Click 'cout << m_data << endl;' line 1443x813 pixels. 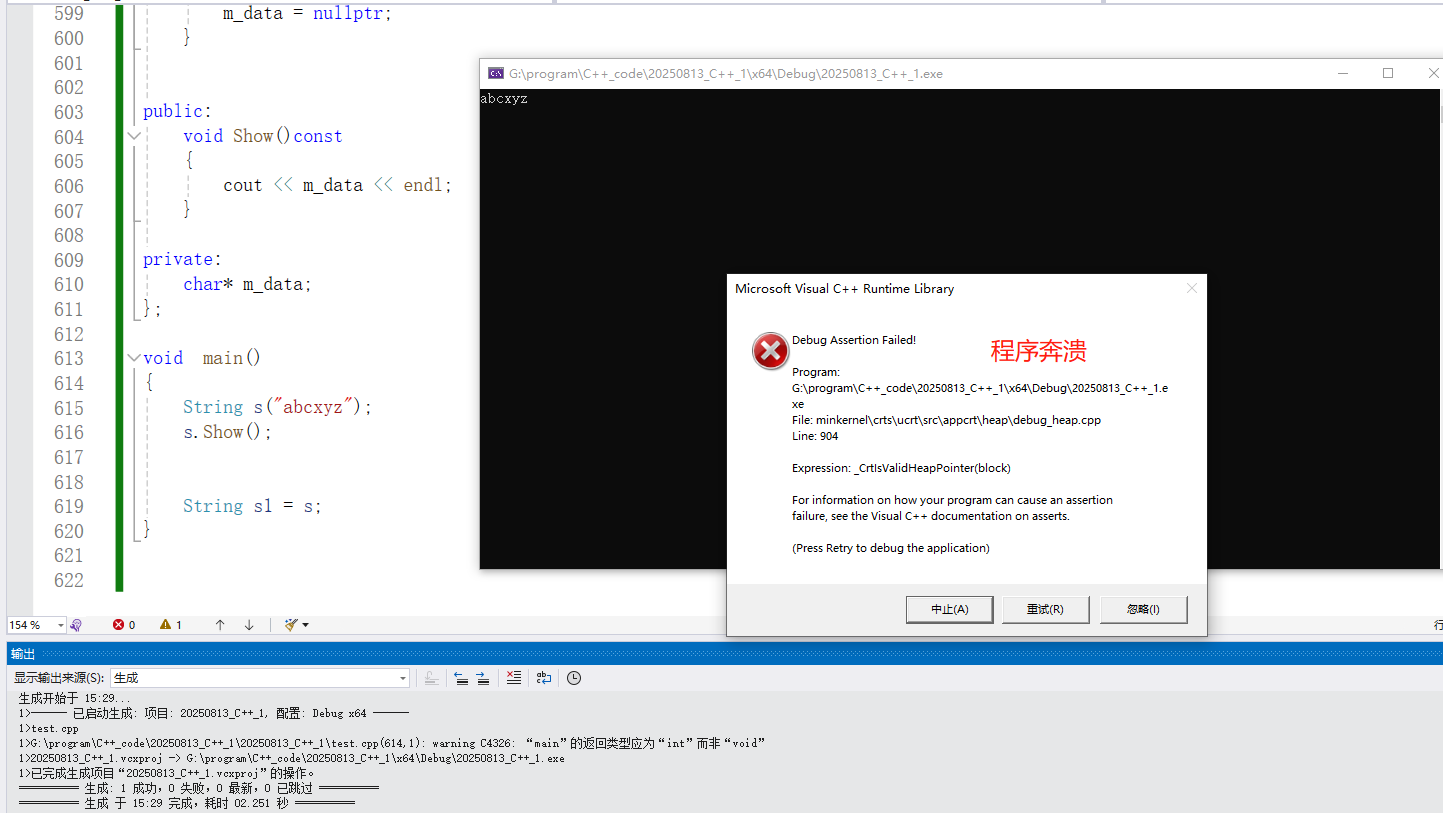click(x=337, y=185)
